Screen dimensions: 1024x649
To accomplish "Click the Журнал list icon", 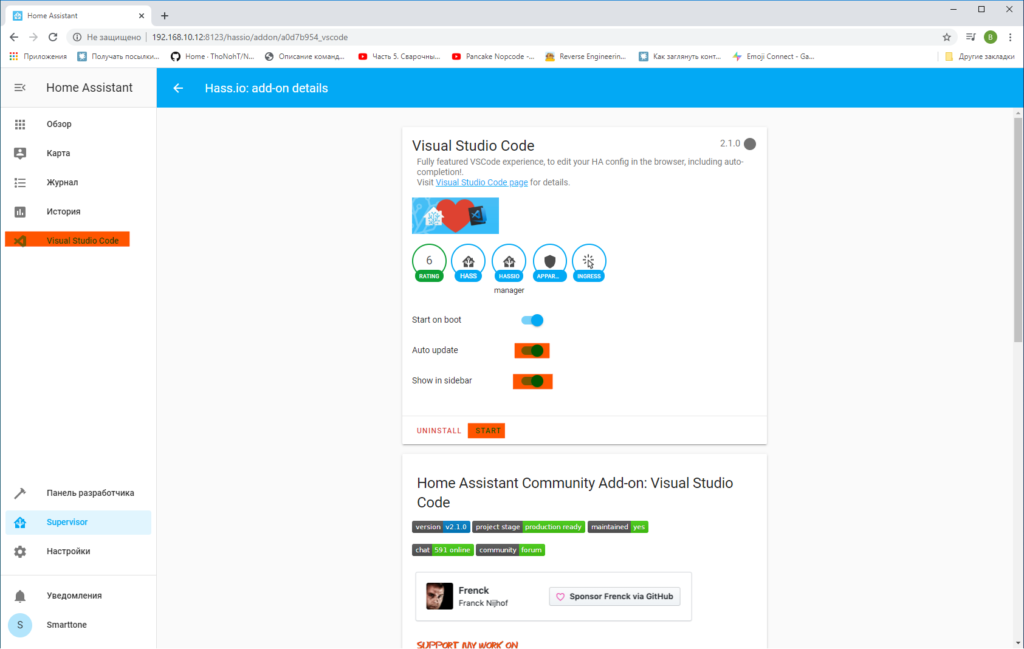I will pos(20,183).
